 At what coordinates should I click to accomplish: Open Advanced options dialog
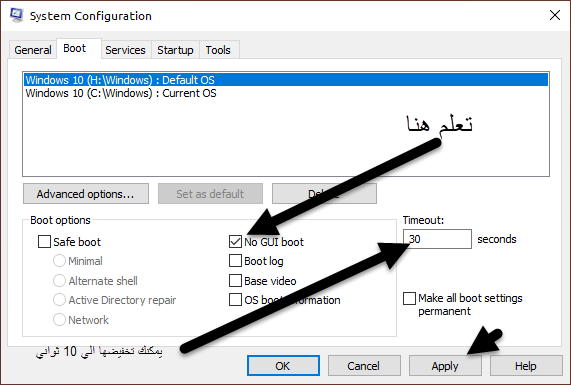(x=86, y=194)
